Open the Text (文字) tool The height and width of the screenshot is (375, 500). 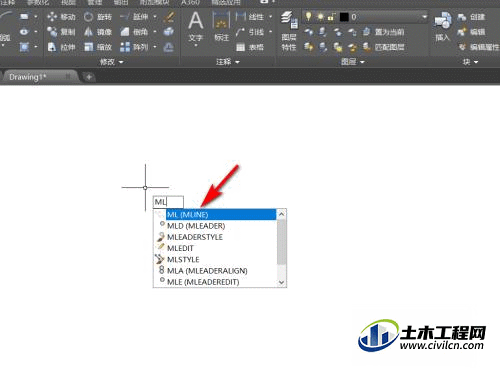pyautogui.click(x=196, y=27)
